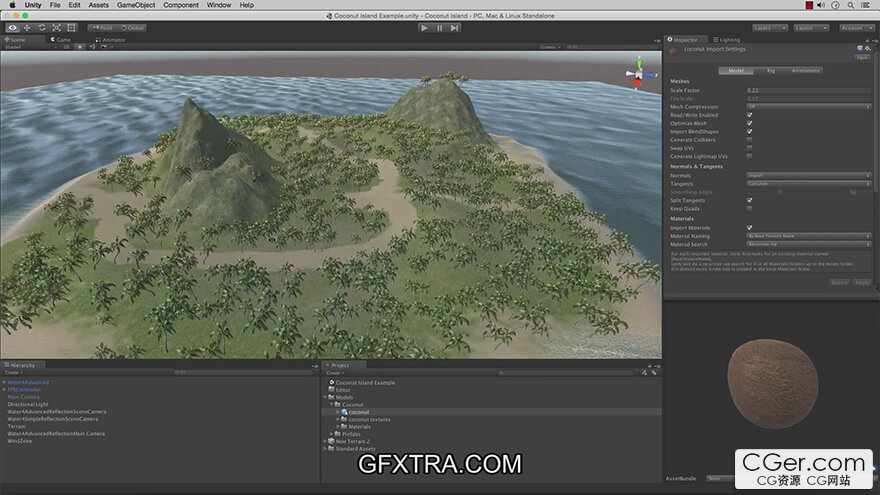Select the Hand tool in the toolbar
The height and width of the screenshot is (495, 880).
13,28
